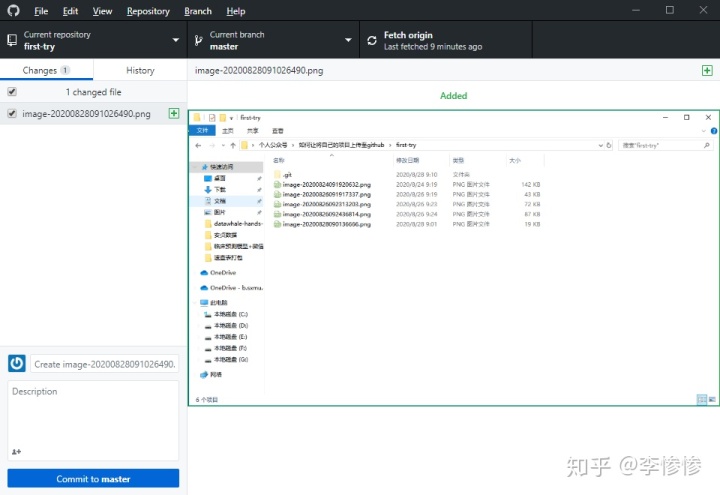Click the Fetch origin label
The image size is (720, 495).
(408, 35)
